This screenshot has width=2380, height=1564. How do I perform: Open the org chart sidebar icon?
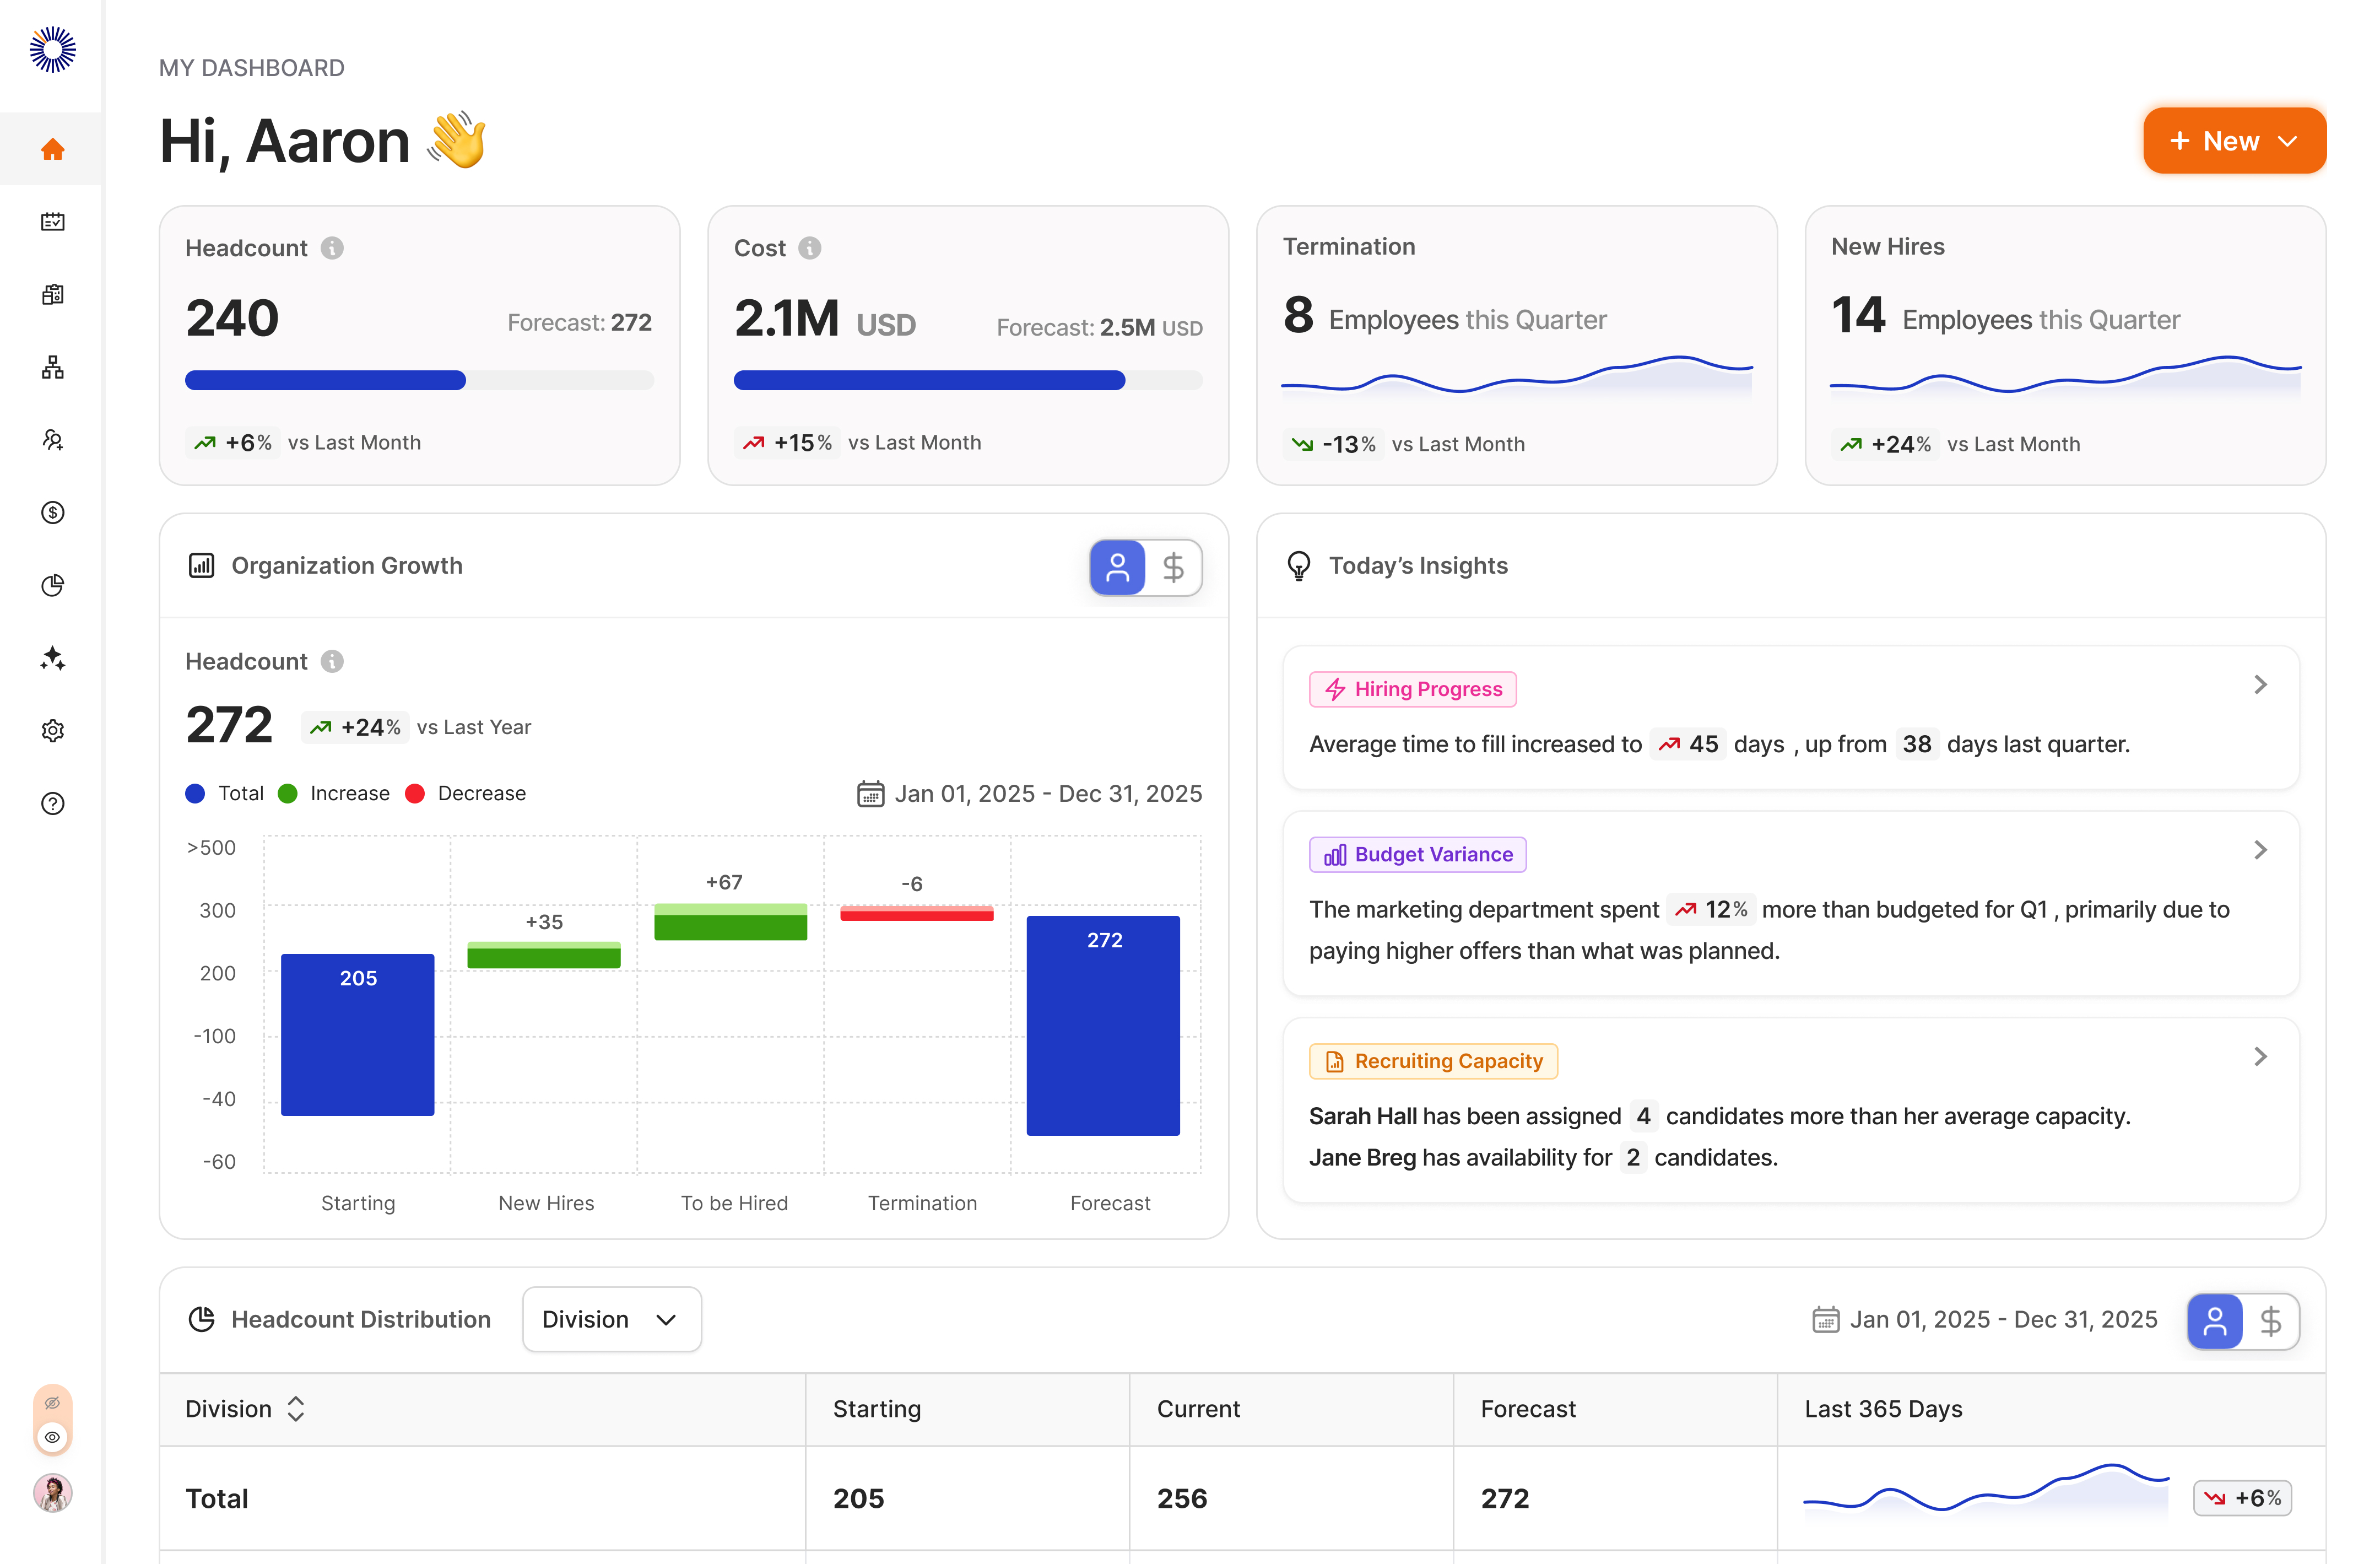tap(53, 367)
